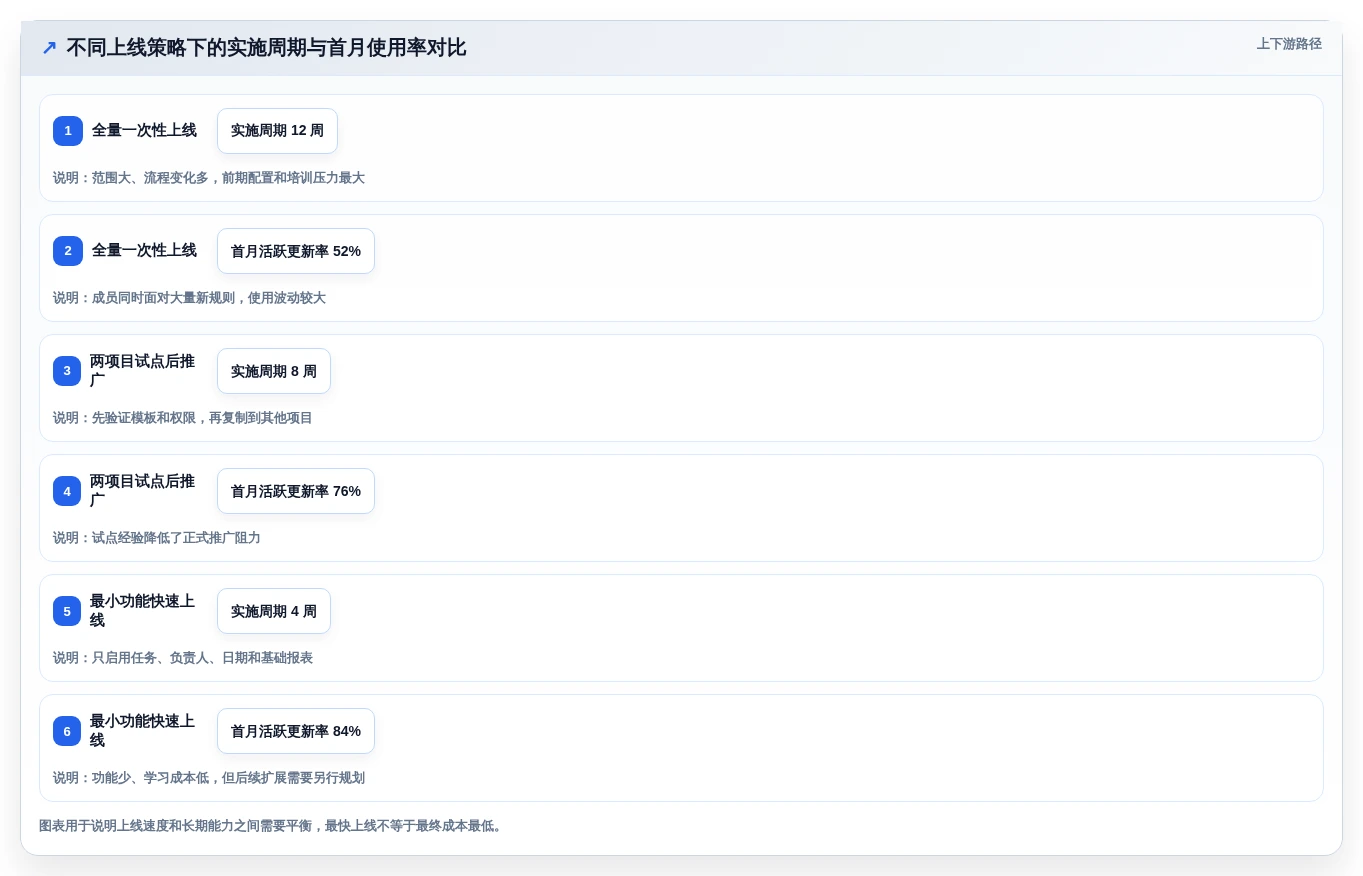Click the chart title 不同上线策略下的实施周期与首月使用率对比

tap(266, 48)
